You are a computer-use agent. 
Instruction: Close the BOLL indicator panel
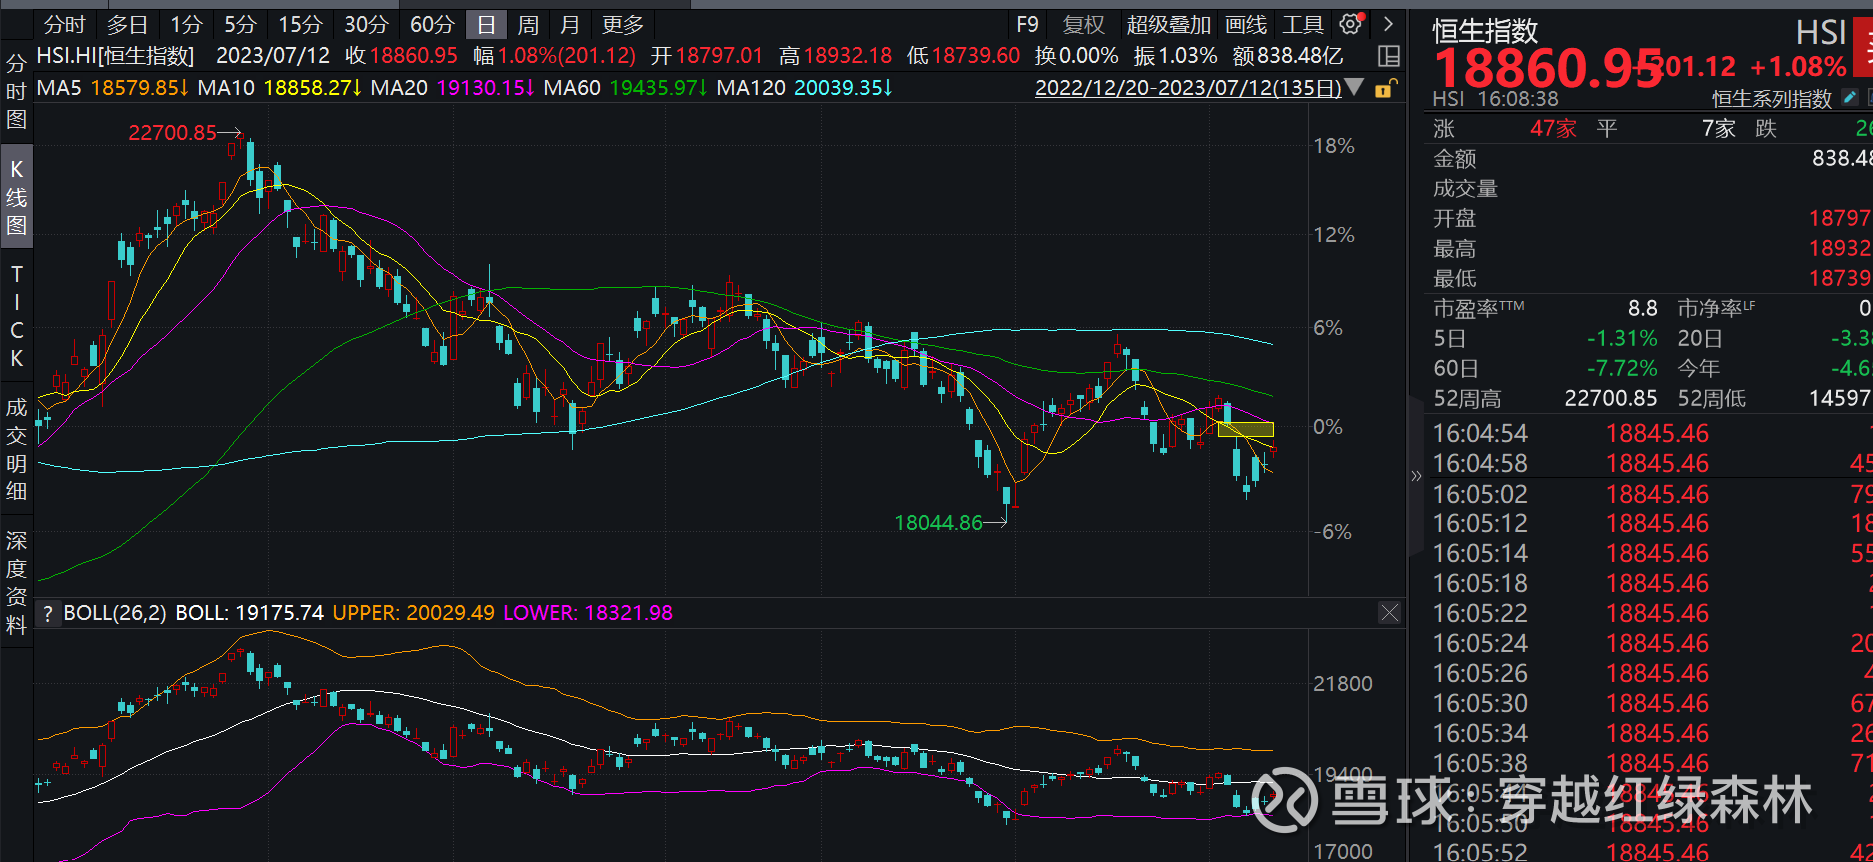(x=1389, y=613)
